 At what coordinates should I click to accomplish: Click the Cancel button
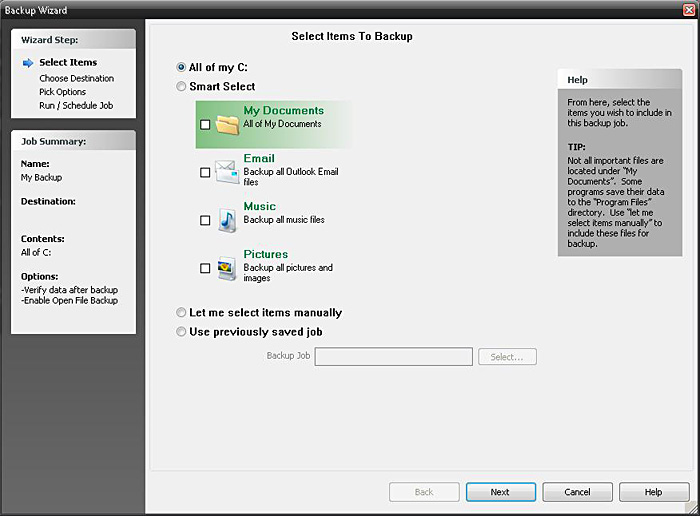(x=577, y=492)
